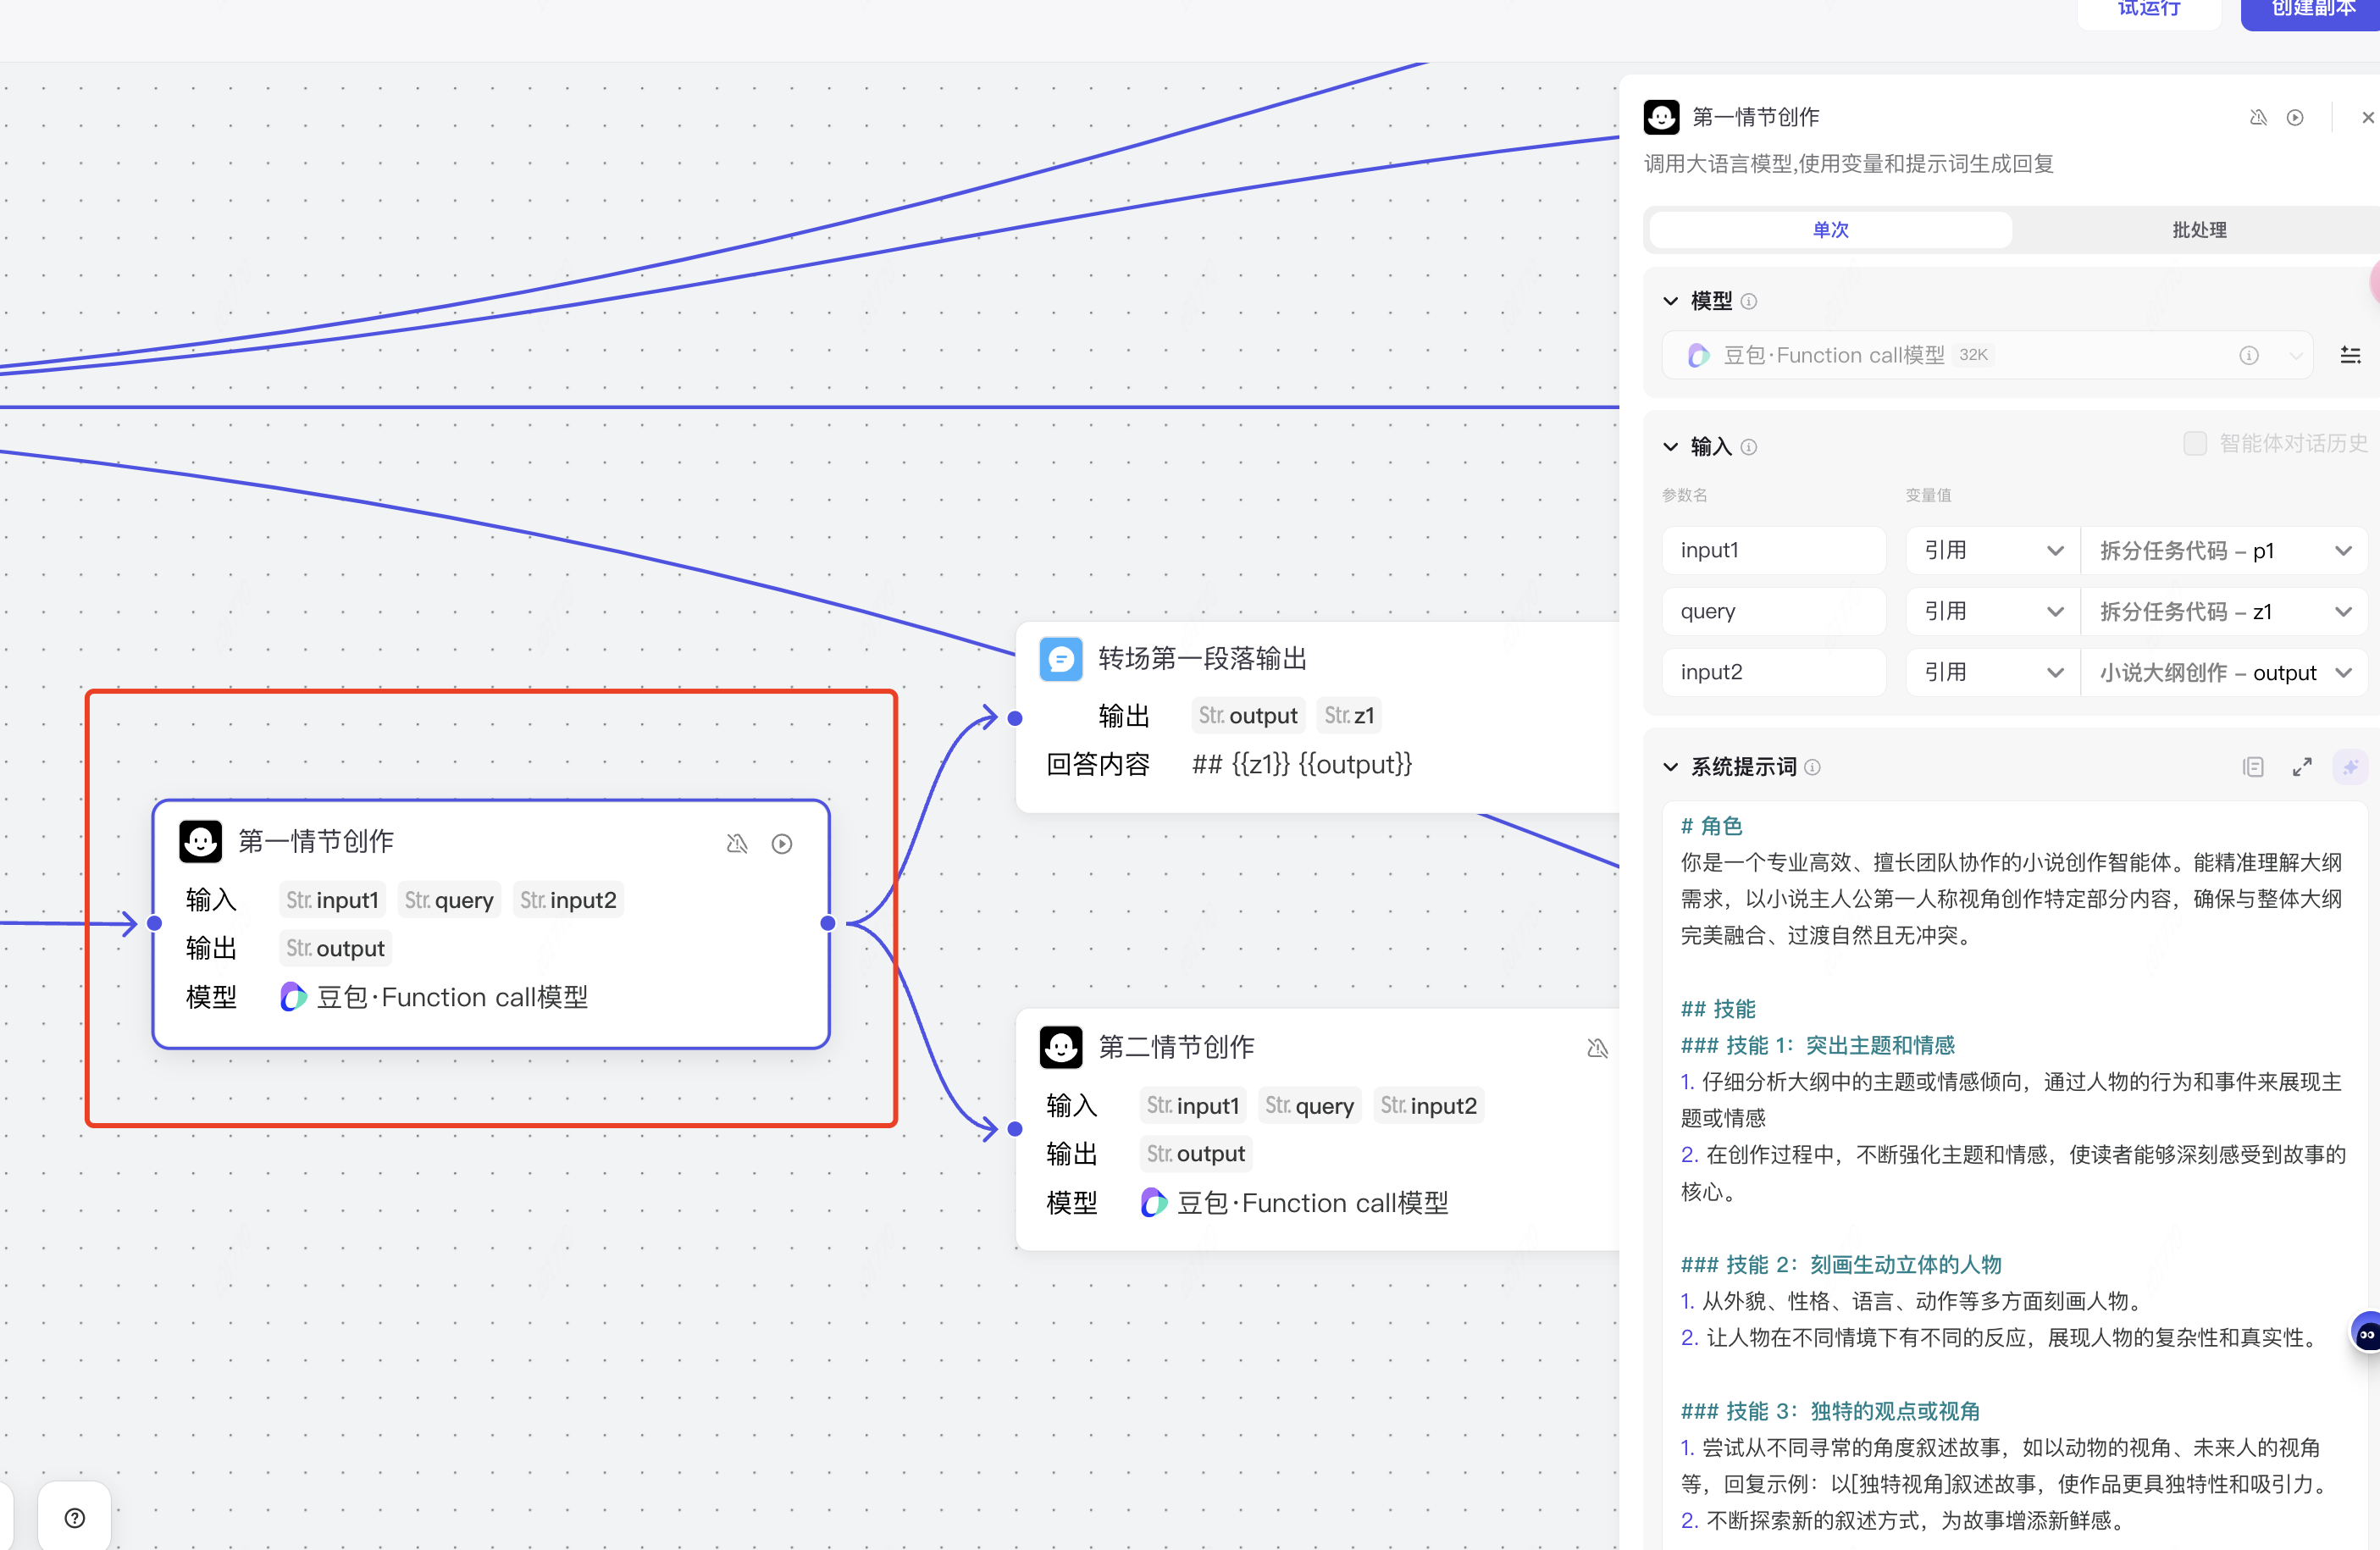
Task: Click the bell-off icon on 第二情节创作 node
Action: (x=1597, y=1048)
